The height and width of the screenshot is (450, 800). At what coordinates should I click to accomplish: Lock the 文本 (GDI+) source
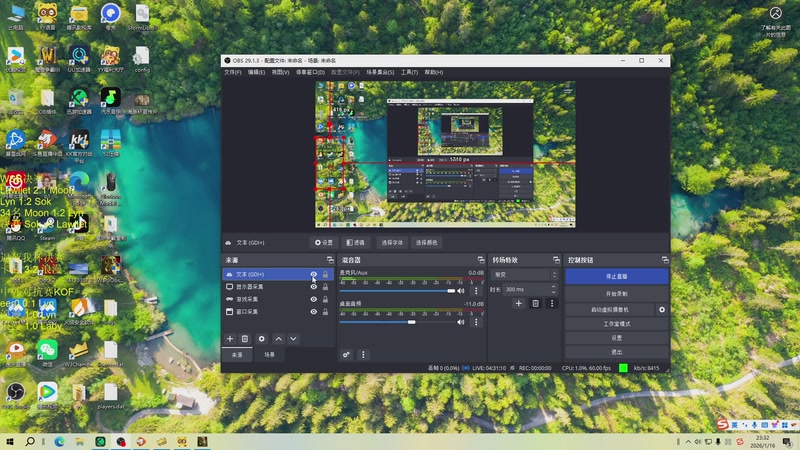point(326,274)
